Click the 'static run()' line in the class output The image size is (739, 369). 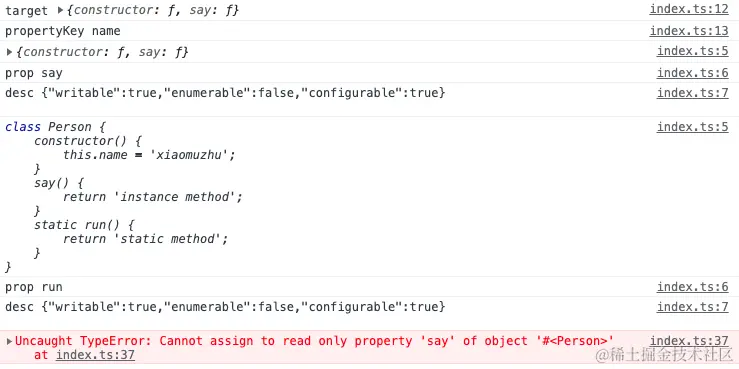pos(84,225)
